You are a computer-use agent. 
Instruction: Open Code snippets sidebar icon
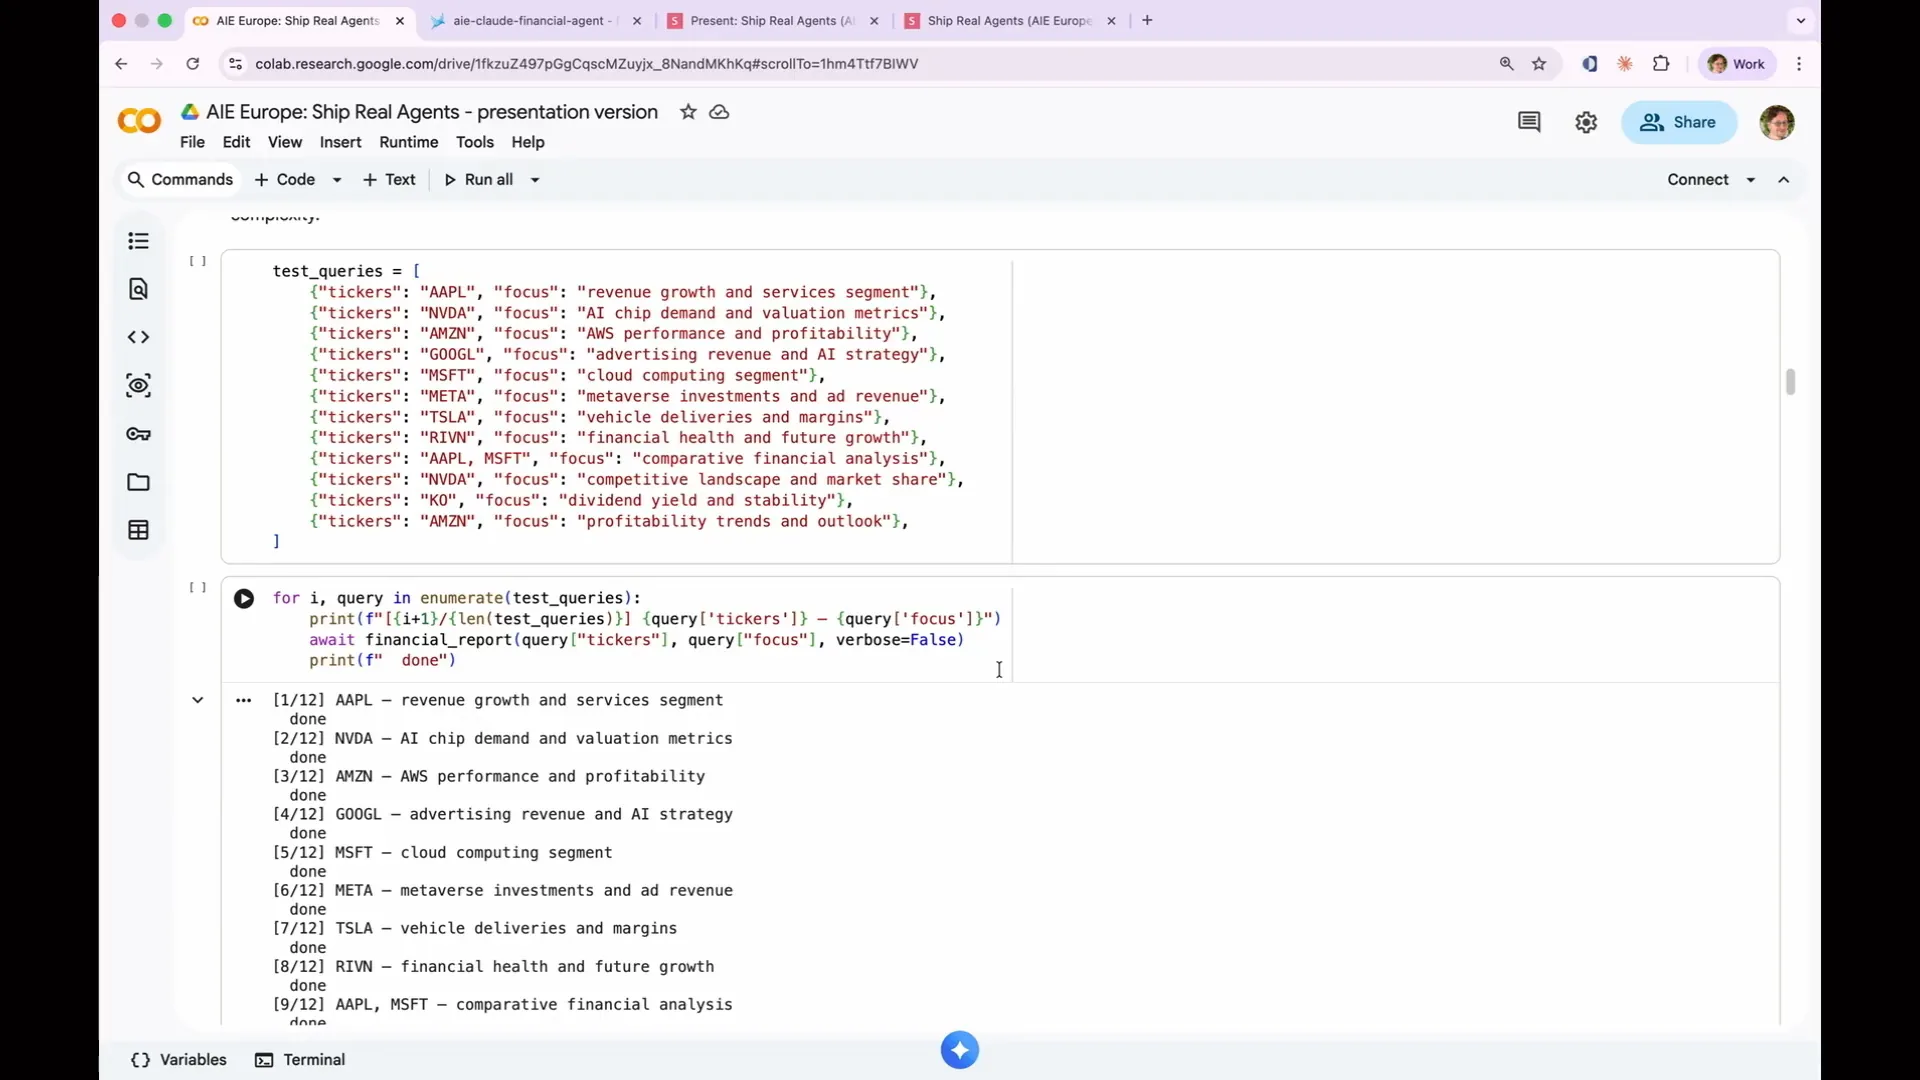pyautogui.click(x=138, y=337)
